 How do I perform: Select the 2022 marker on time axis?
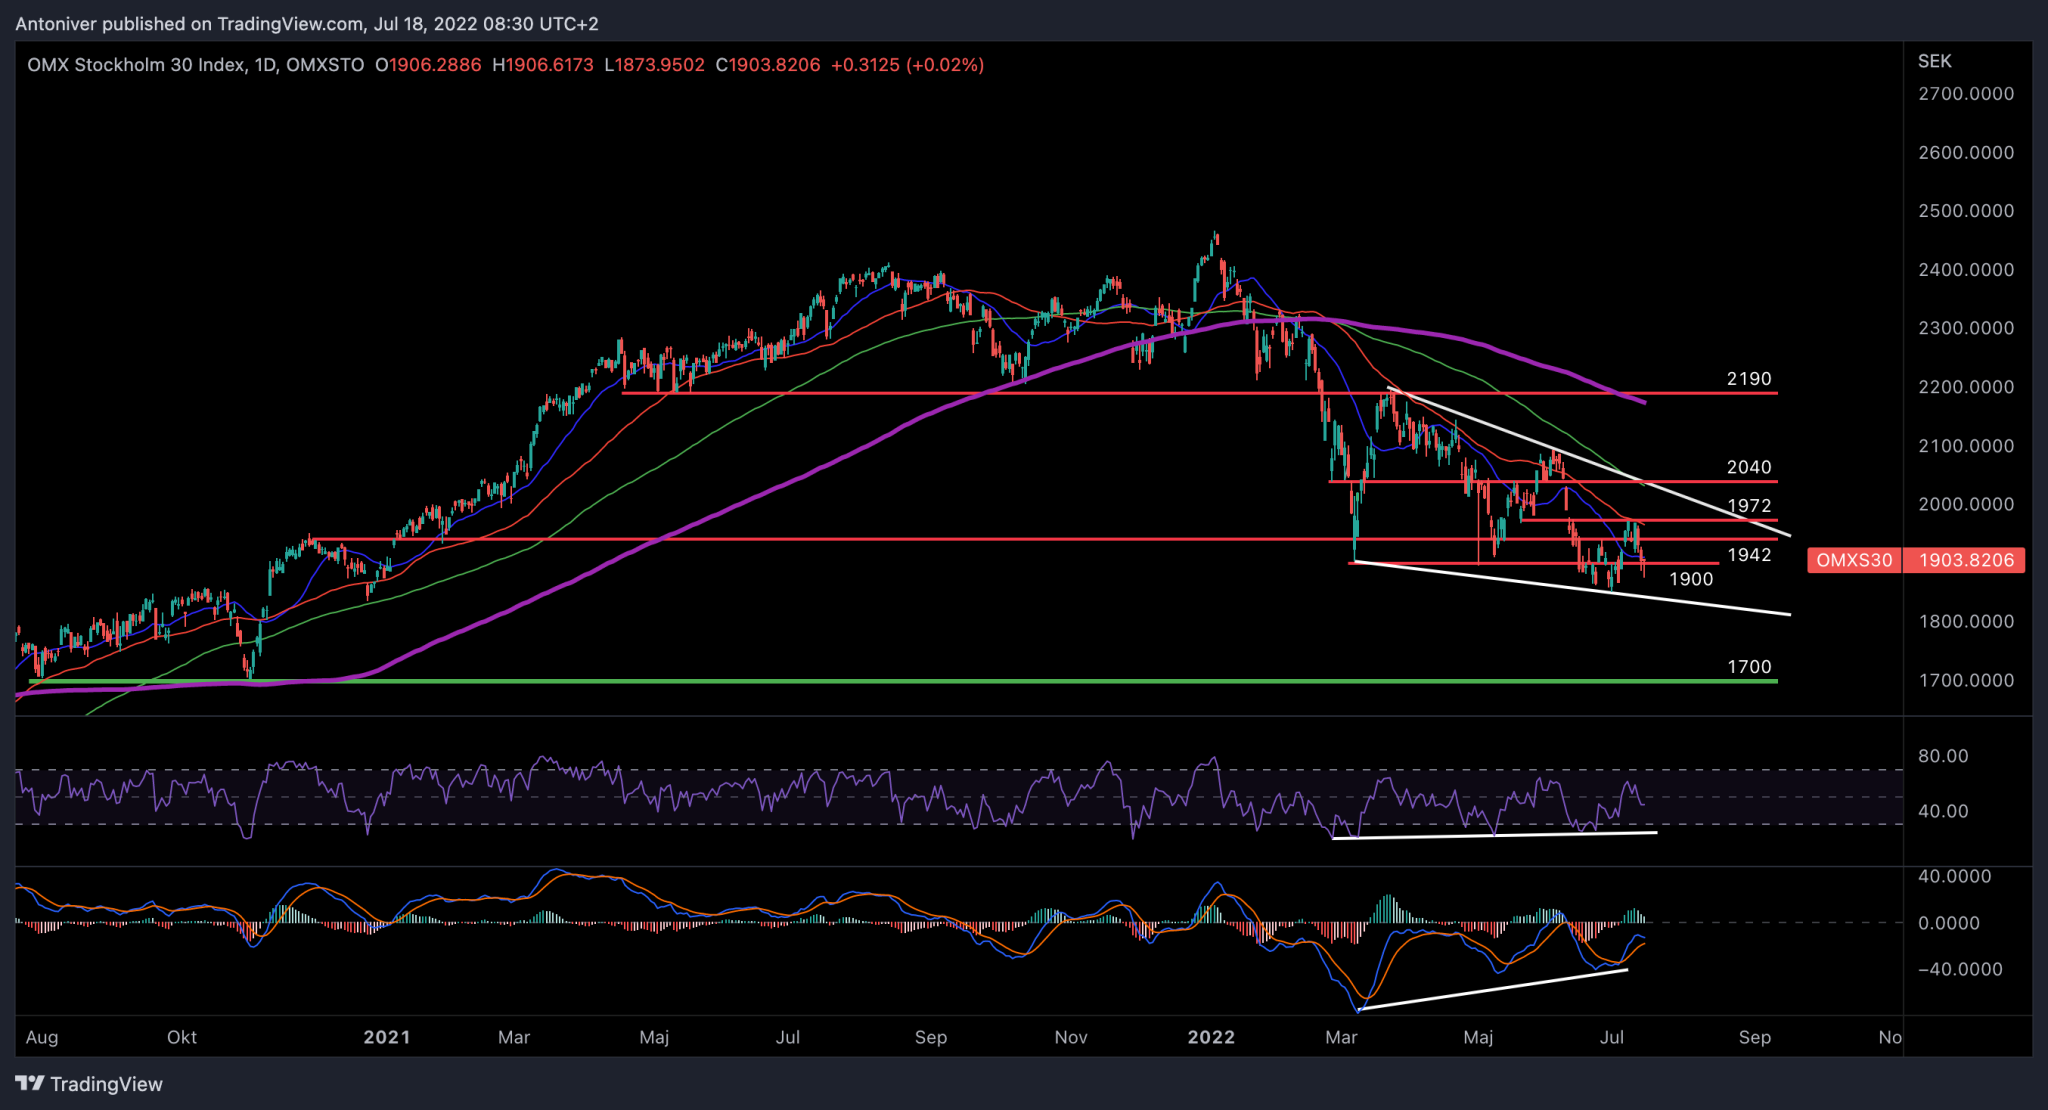[1210, 1037]
